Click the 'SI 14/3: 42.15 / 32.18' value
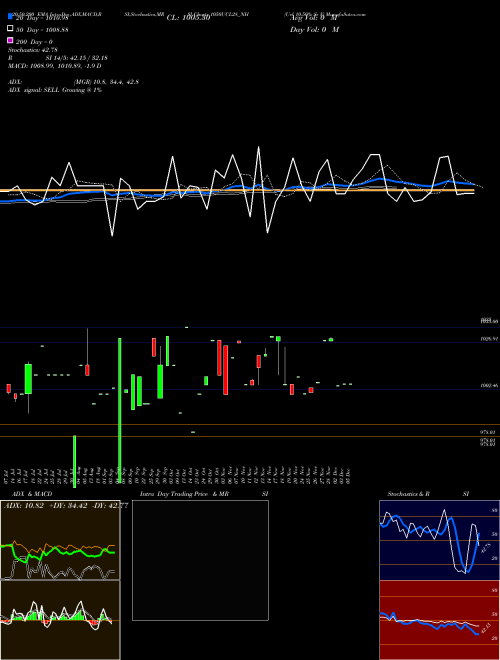This screenshot has height=660, width=500. click(x=76, y=58)
